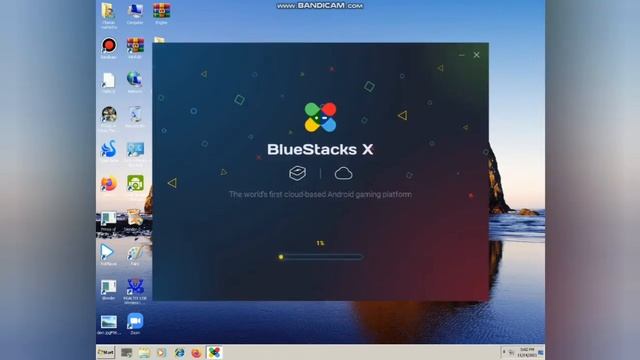Expand hidden system tray icons arrow
The image size is (640, 360).
click(504, 352)
